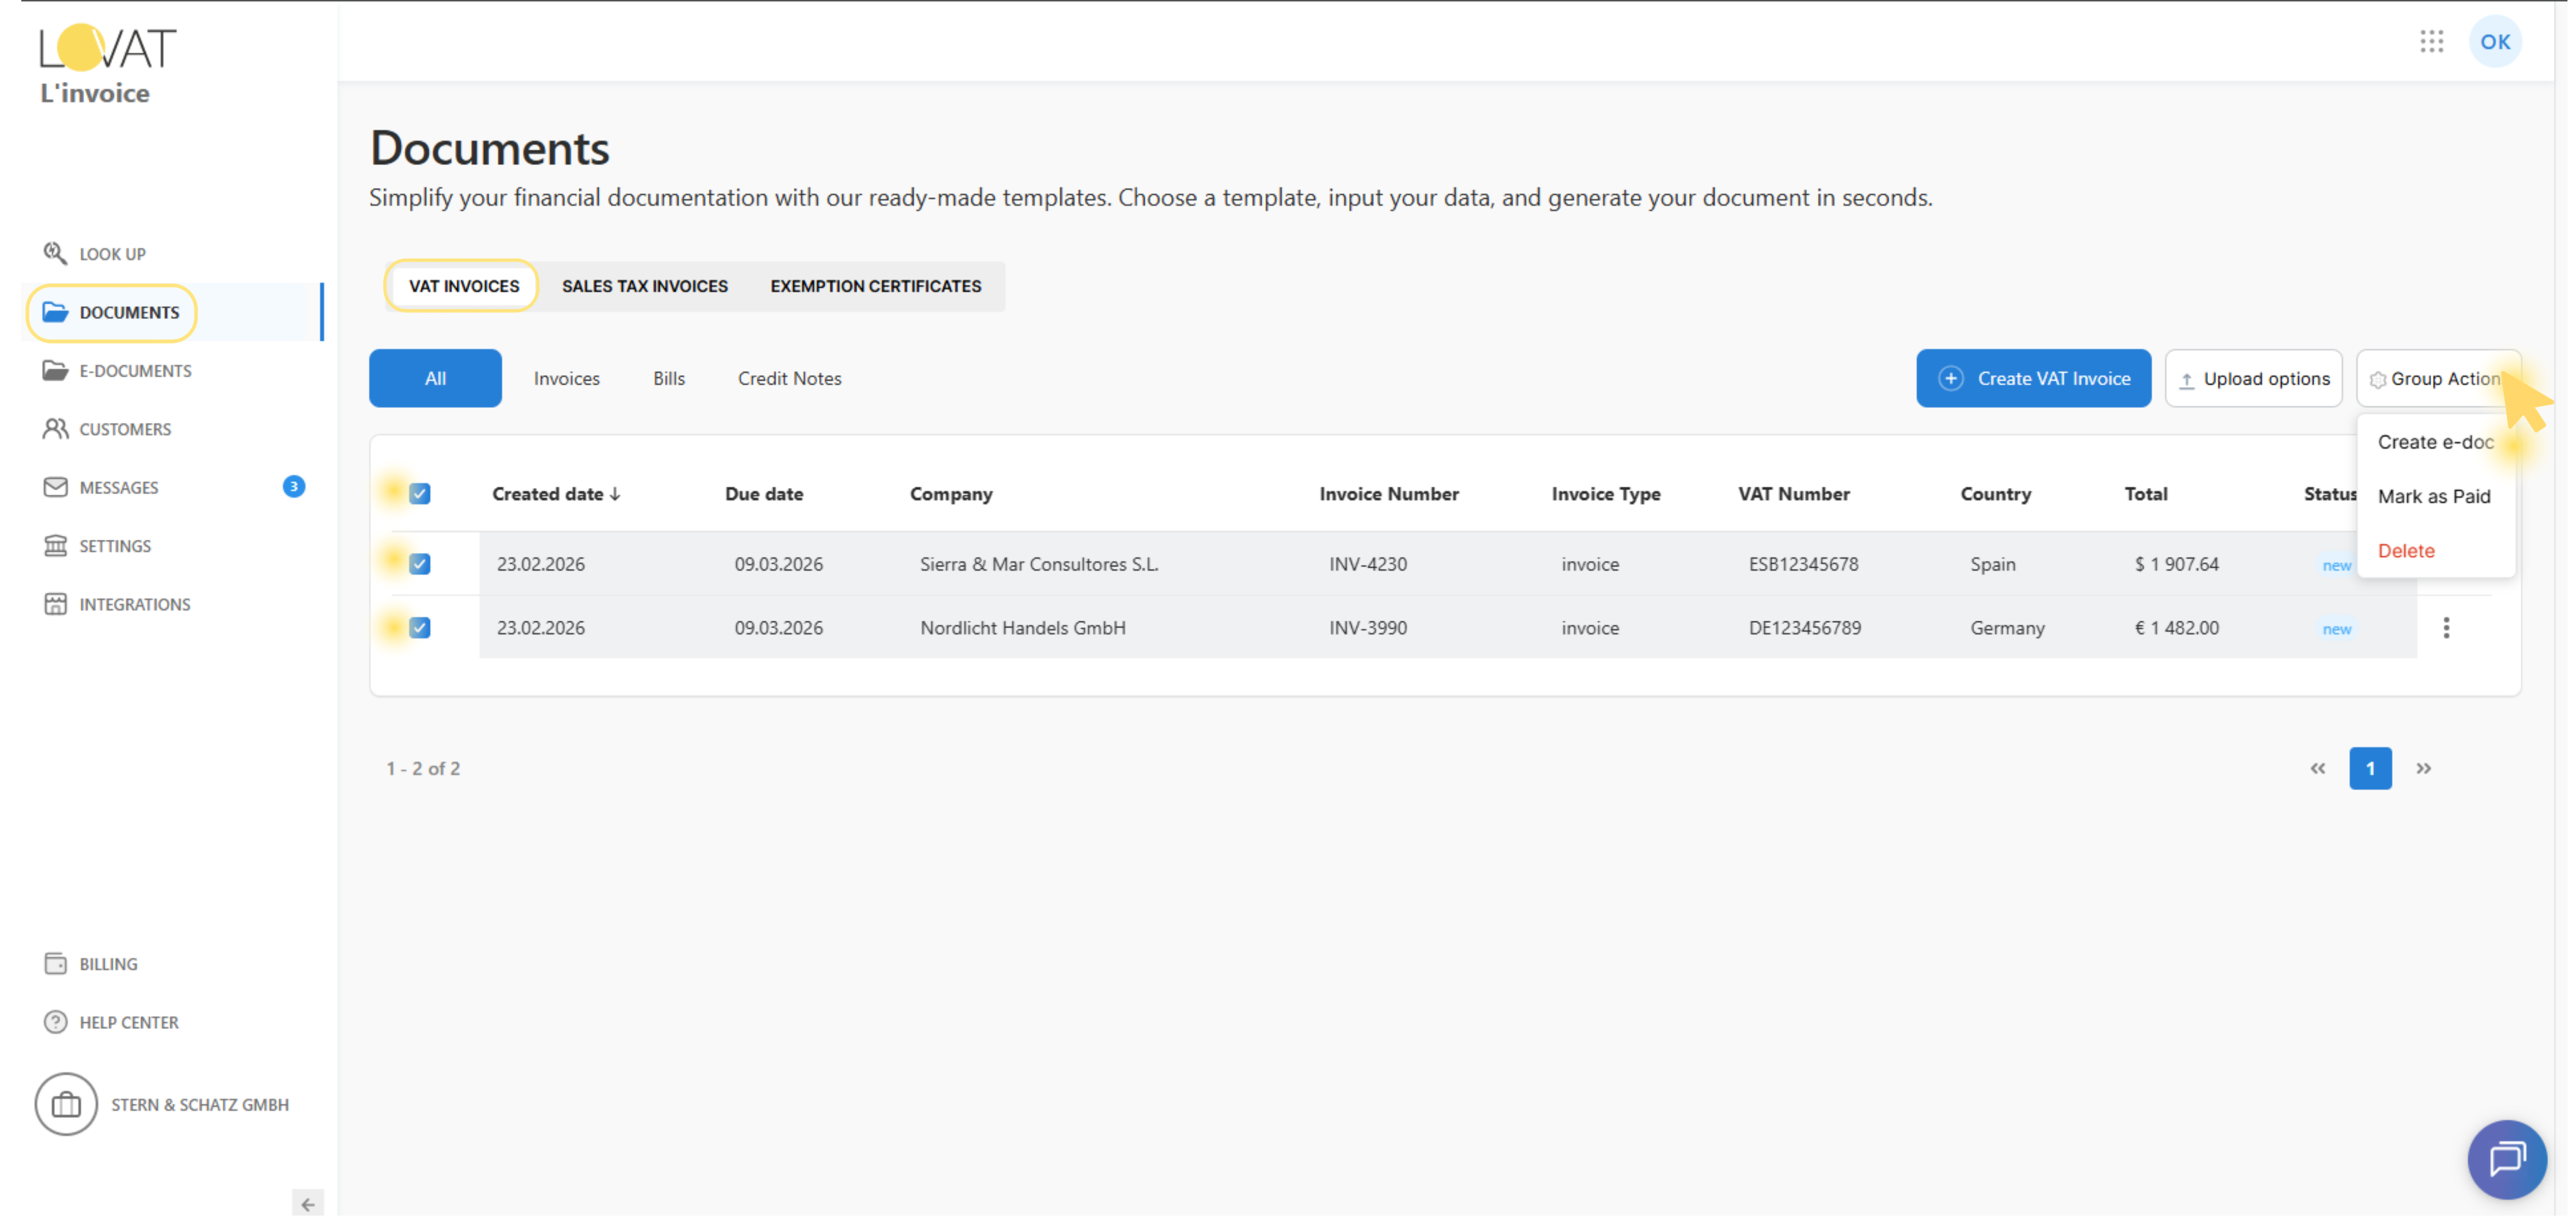Open the E-Documents folder icon
This screenshot has height=1217, width=2576.
[55, 371]
